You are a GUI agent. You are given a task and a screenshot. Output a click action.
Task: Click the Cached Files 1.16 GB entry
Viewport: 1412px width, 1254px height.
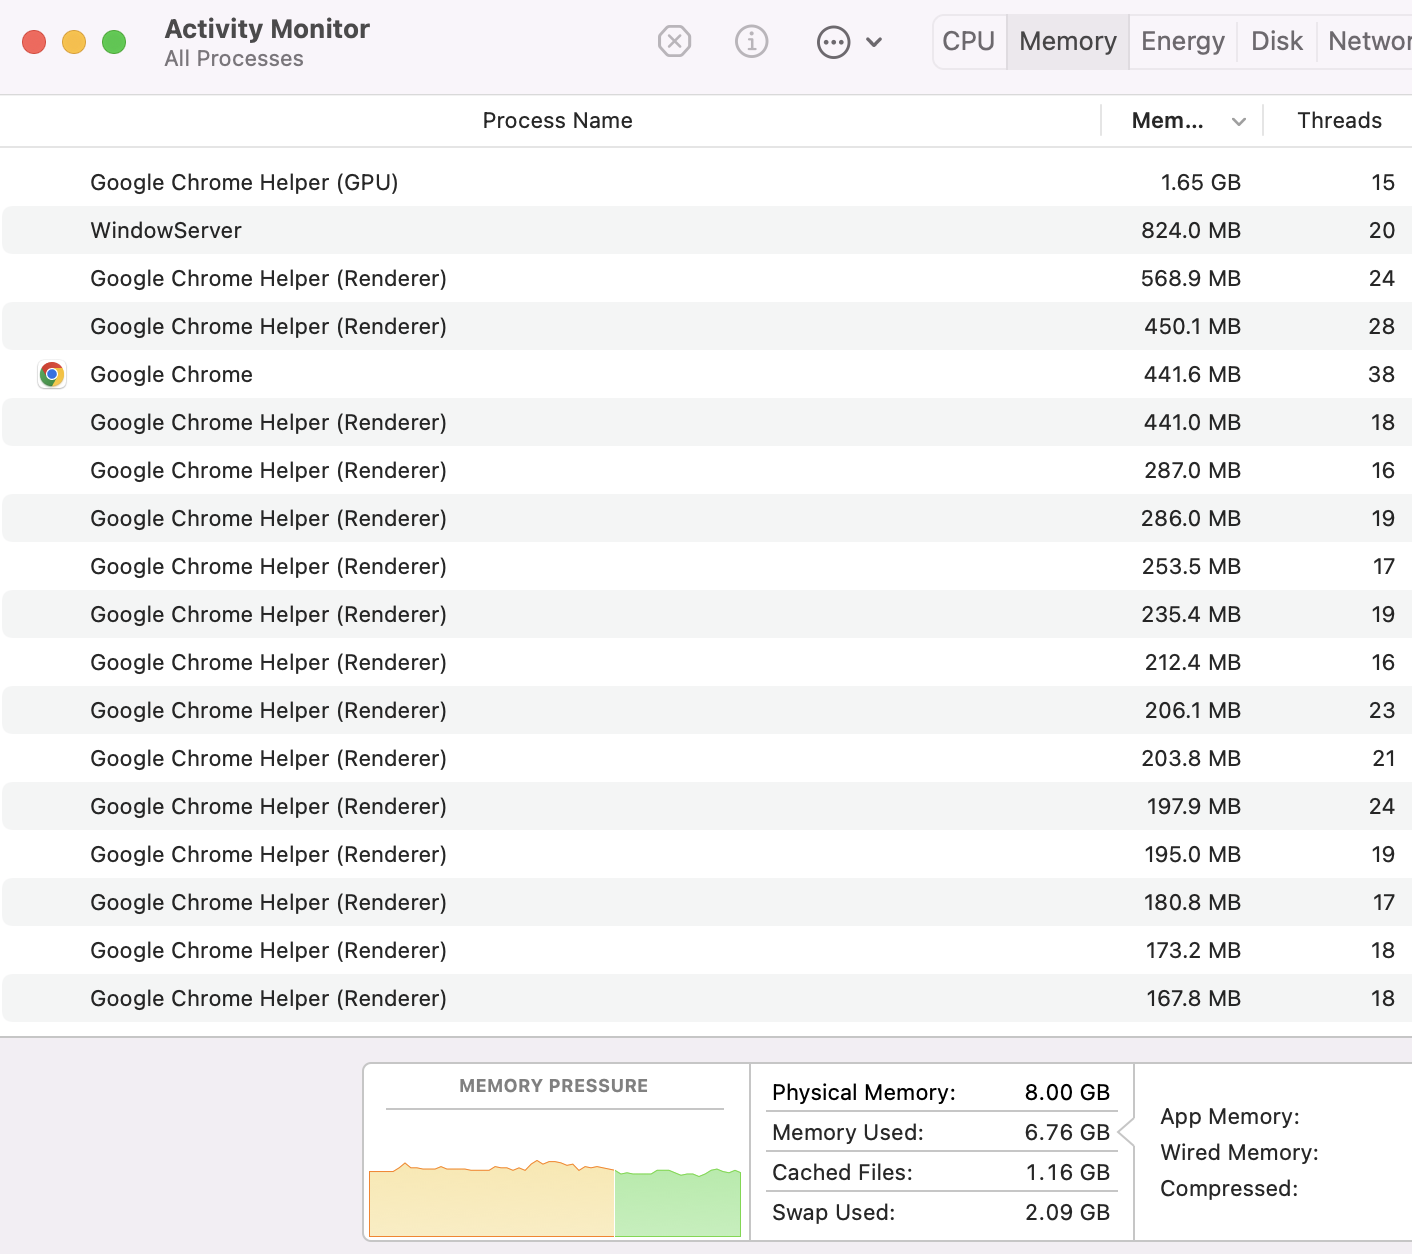(x=941, y=1172)
